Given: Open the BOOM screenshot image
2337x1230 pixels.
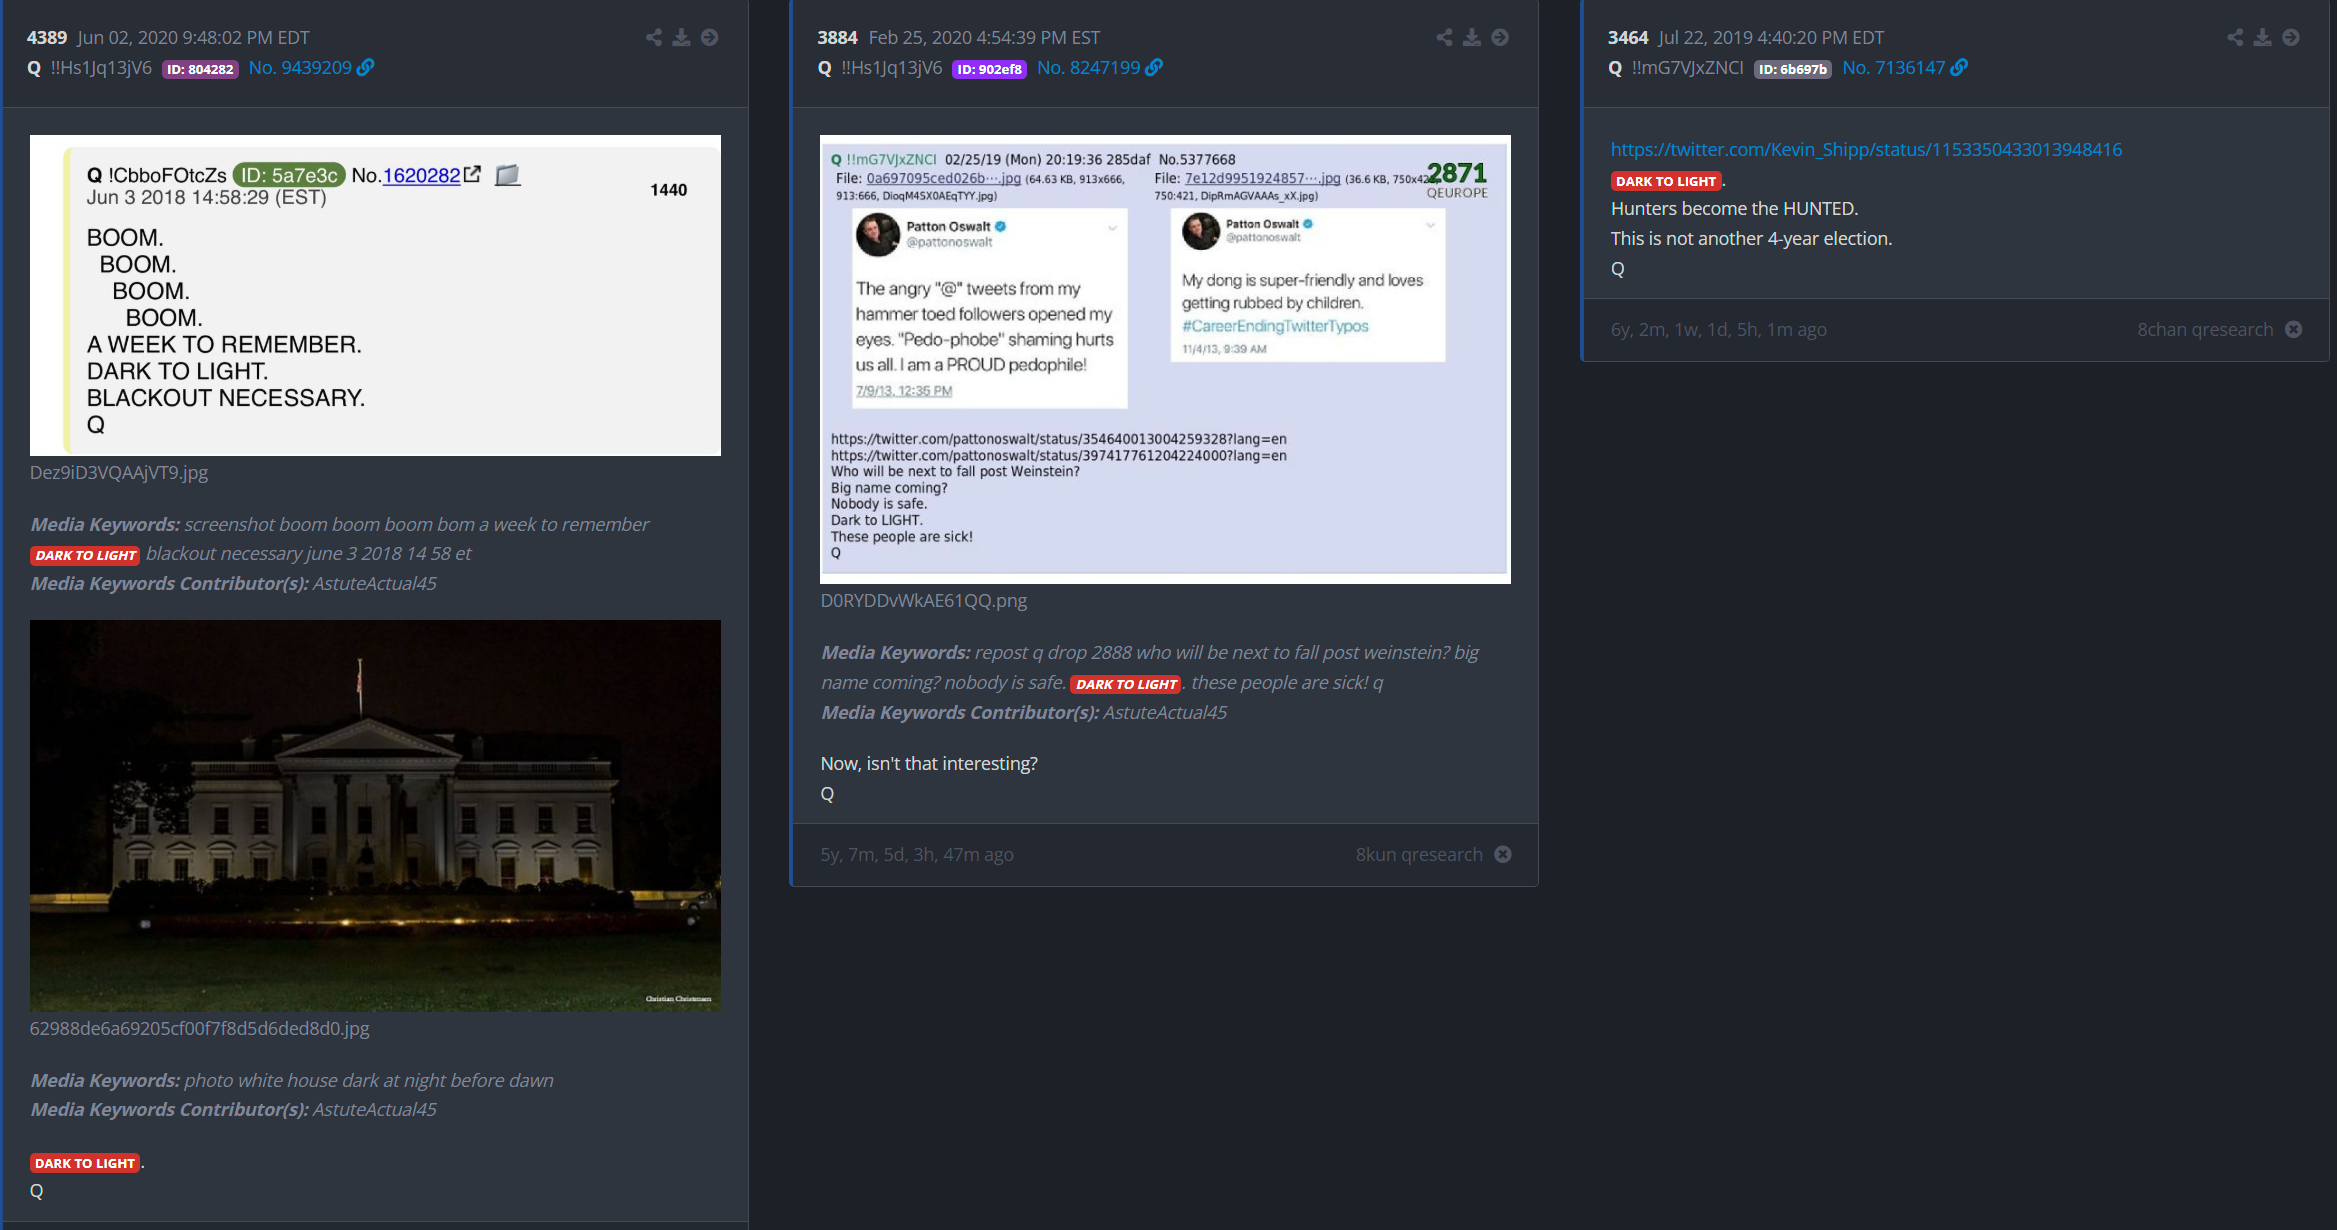Looking at the screenshot, I should point(375,295).
